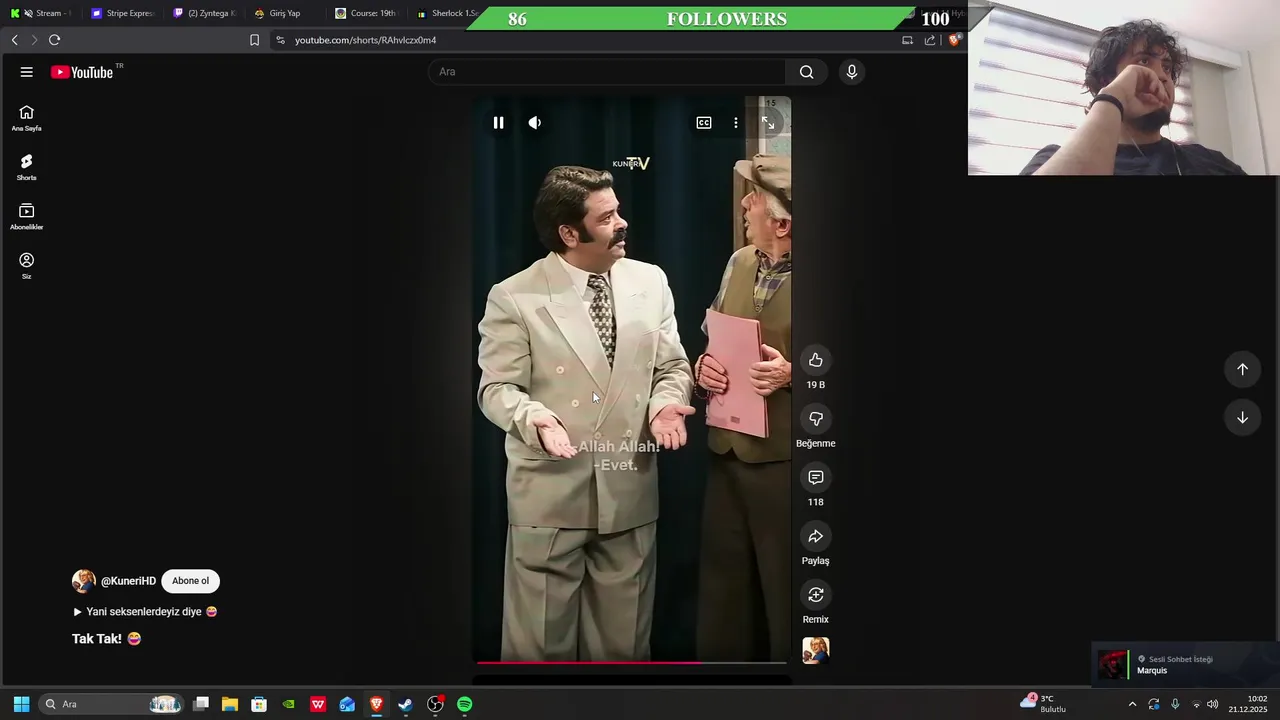Share the Short via Paylaş icon

pos(816,536)
